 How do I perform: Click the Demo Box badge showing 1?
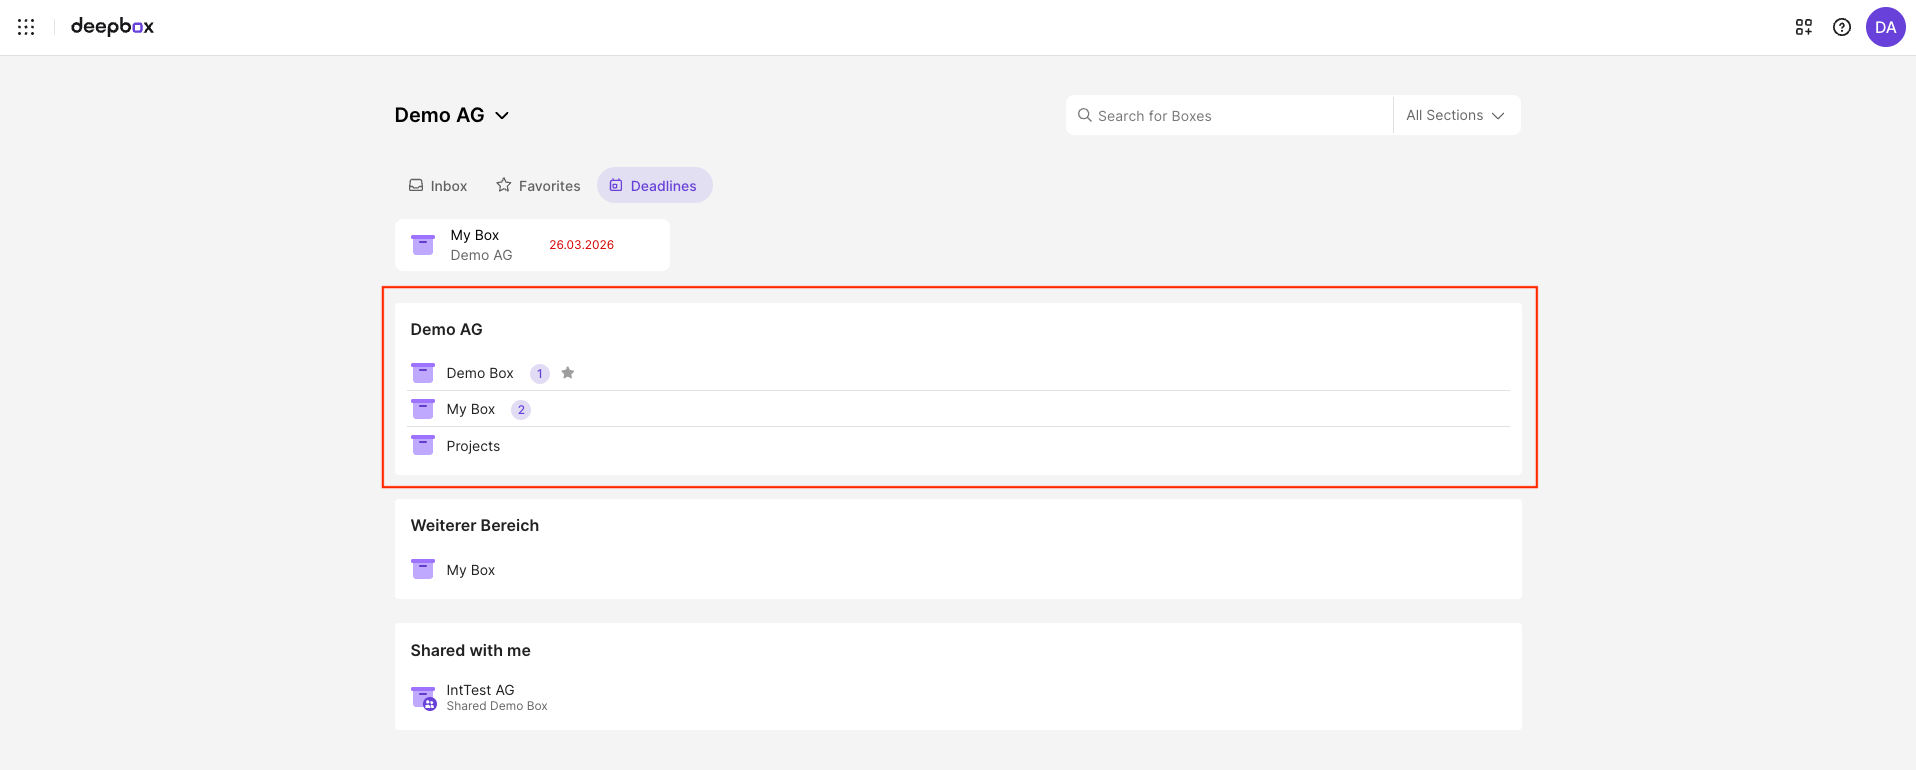pos(540,374)
